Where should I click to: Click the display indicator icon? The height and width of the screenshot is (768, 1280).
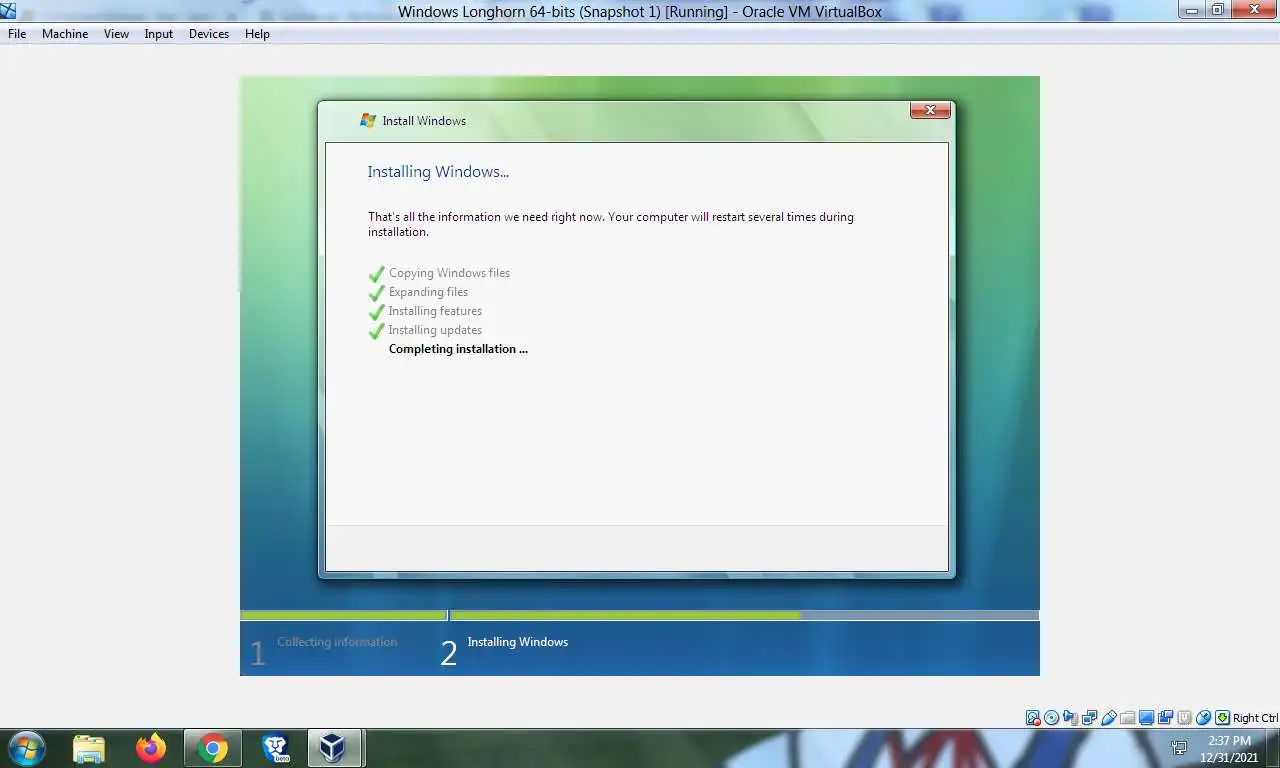[x=1146, y=717]
